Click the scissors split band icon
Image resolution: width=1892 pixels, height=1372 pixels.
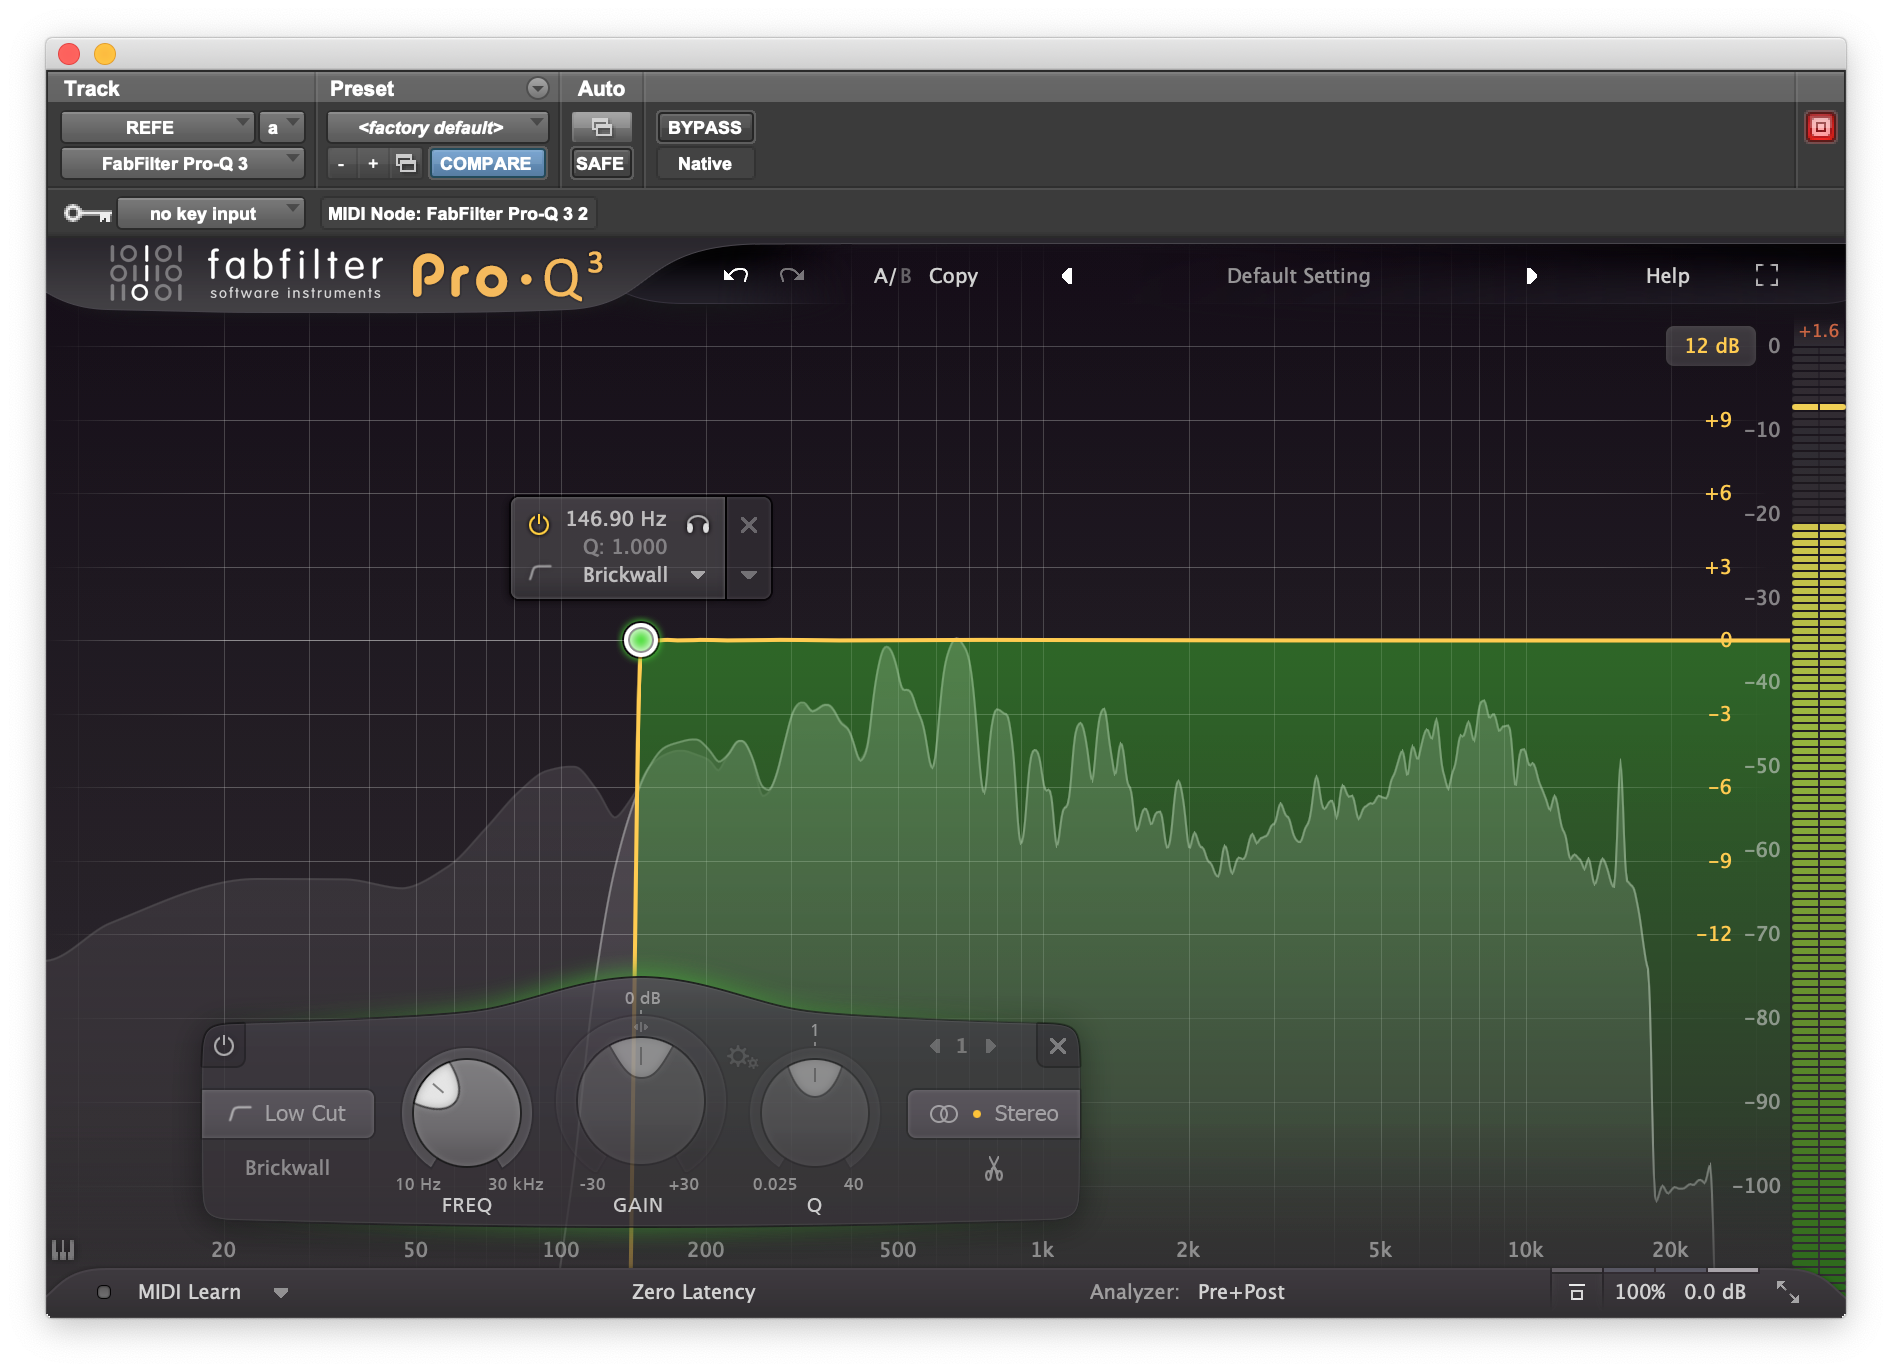[x=993, y=1168]
